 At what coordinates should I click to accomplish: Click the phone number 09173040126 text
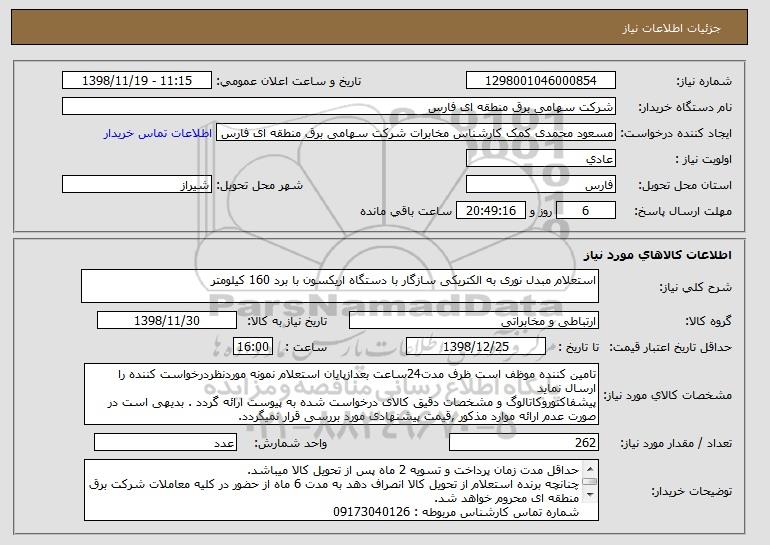click(371, 512)
